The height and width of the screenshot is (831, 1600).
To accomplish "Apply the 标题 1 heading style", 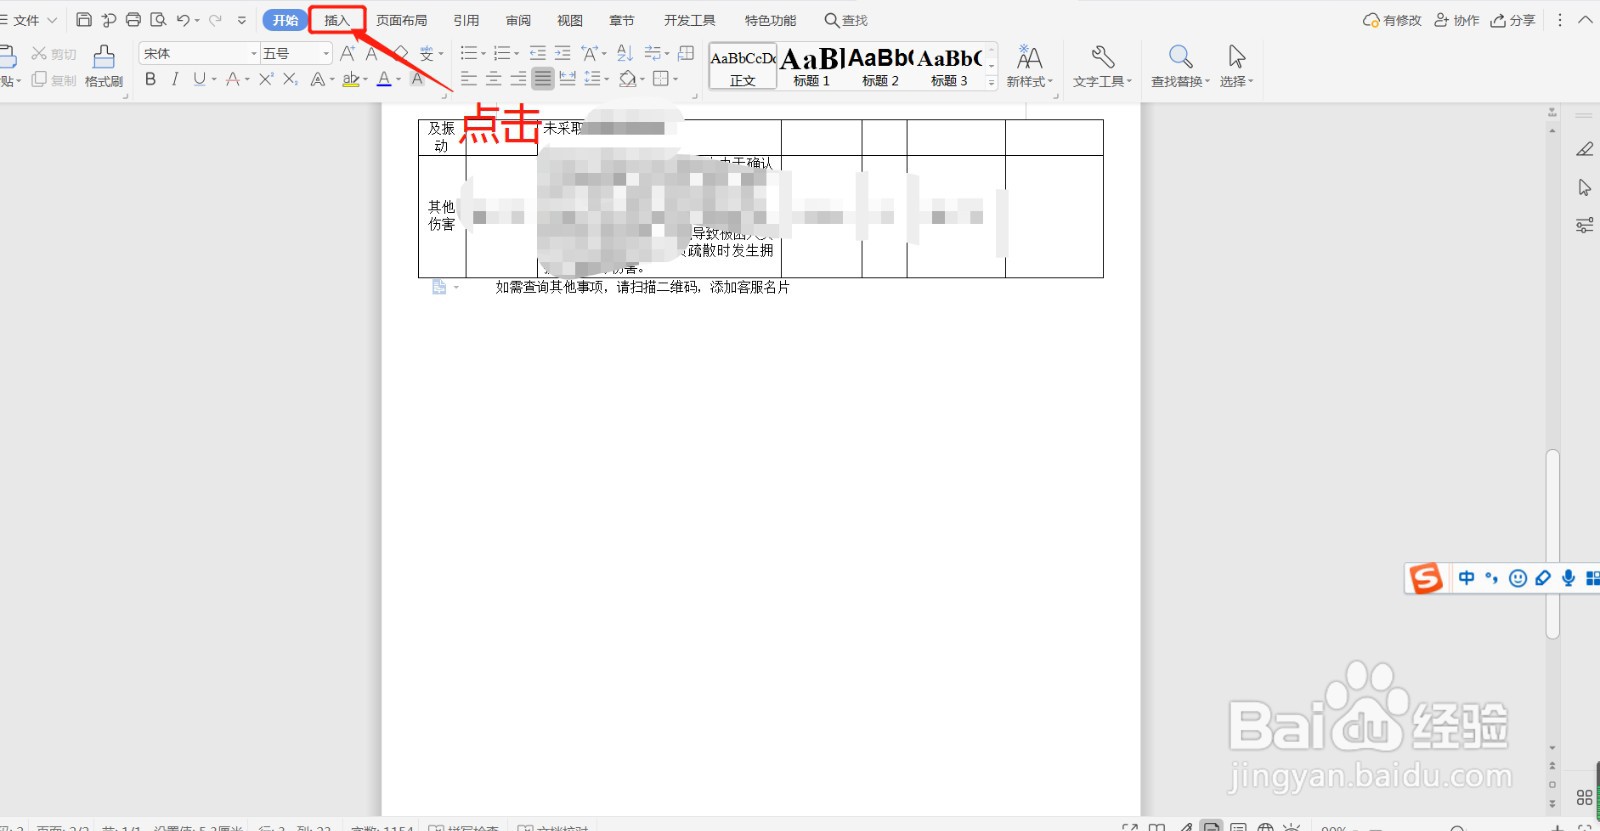I will click(x=811, y=67).
